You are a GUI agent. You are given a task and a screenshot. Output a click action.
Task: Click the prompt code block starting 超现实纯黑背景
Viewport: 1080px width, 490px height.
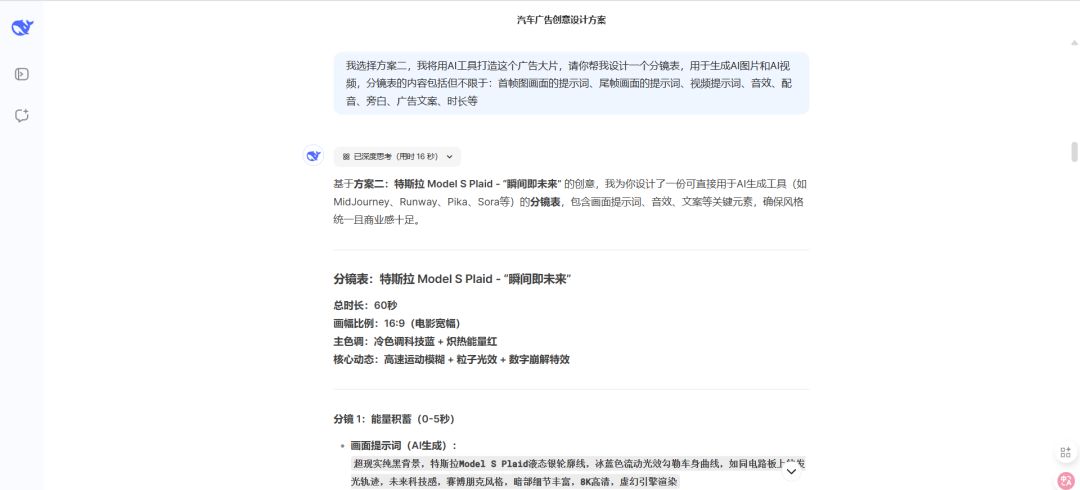579,473
